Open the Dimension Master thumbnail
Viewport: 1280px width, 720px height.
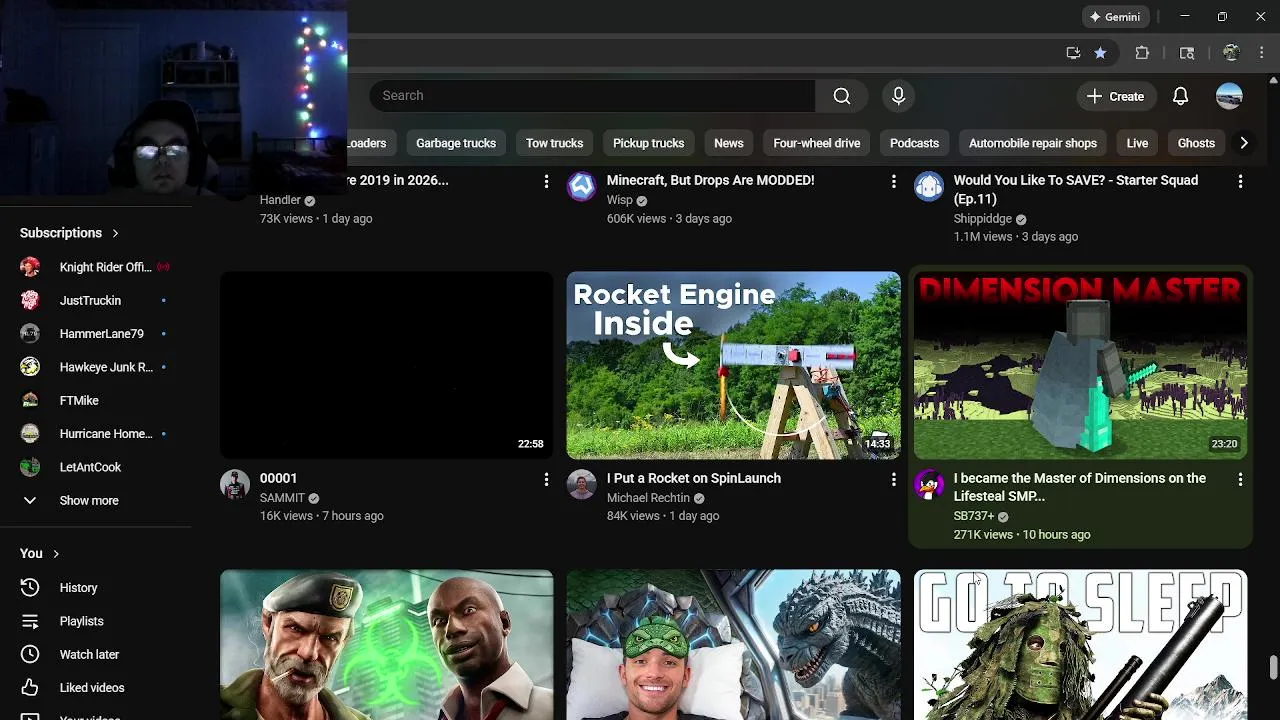[1080, 366]
